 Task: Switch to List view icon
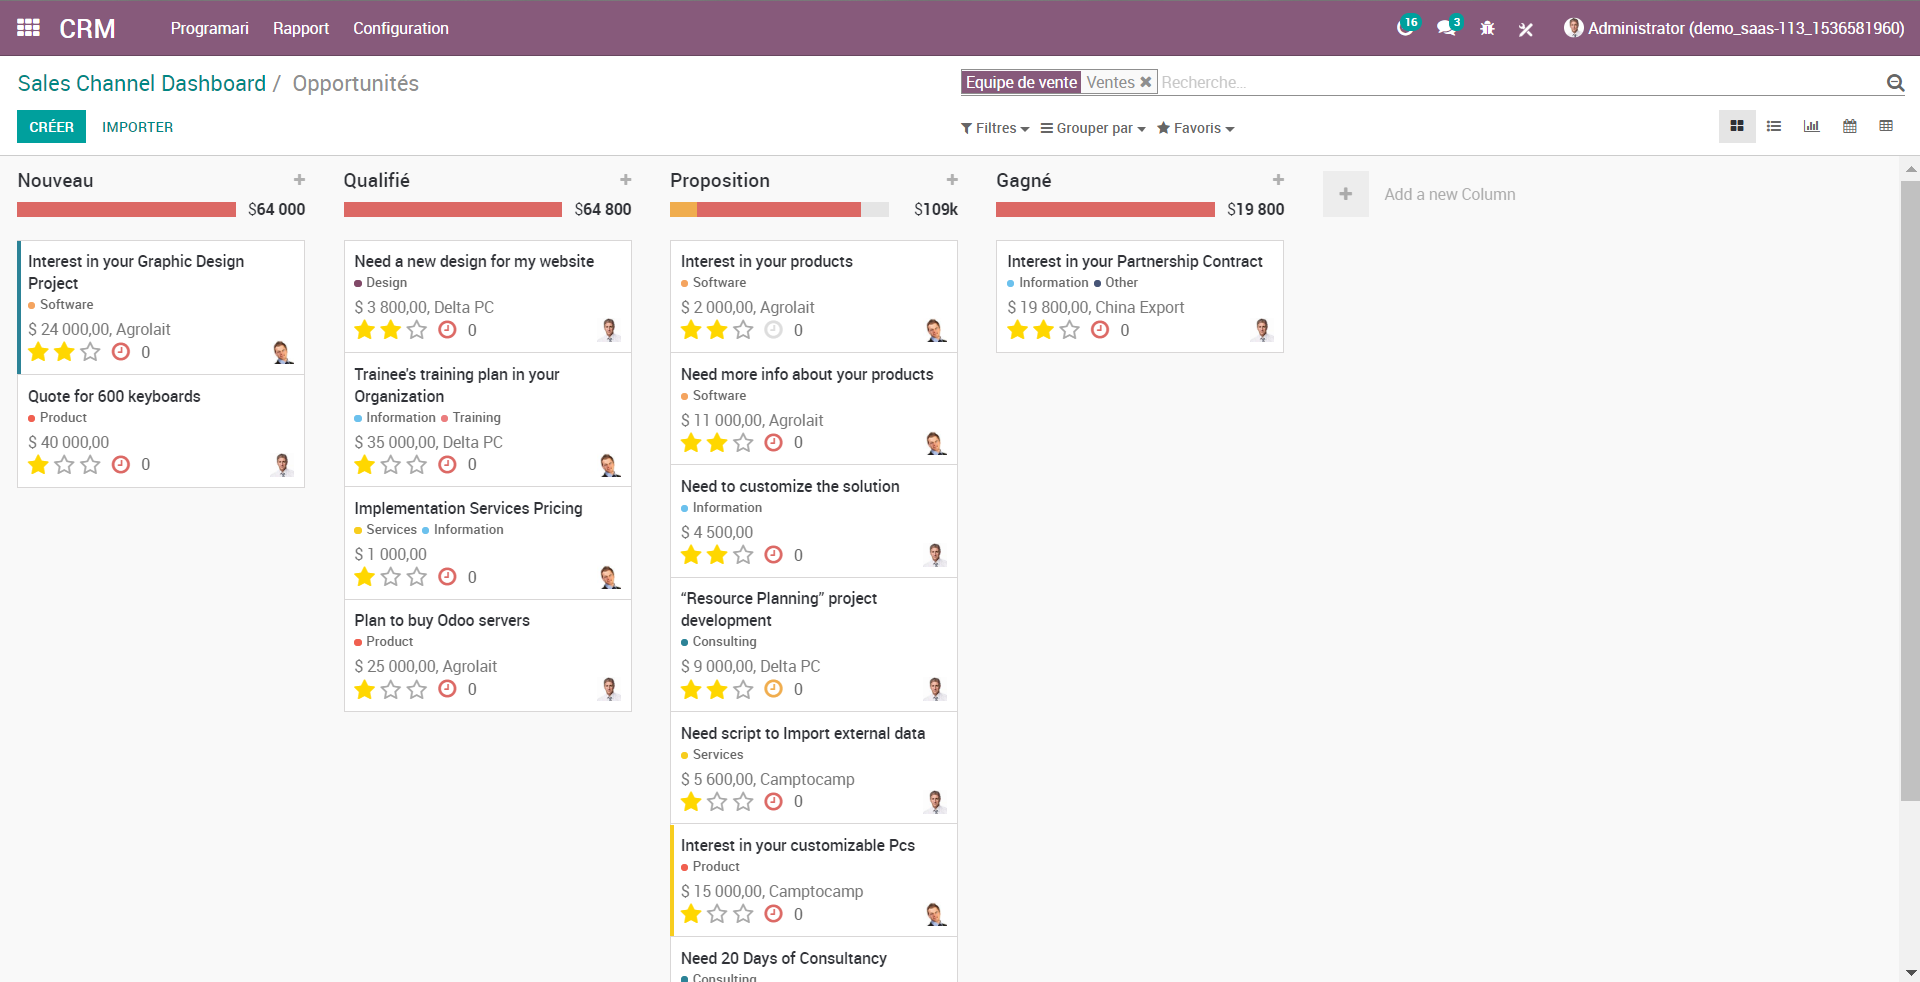click(1774, 126)
